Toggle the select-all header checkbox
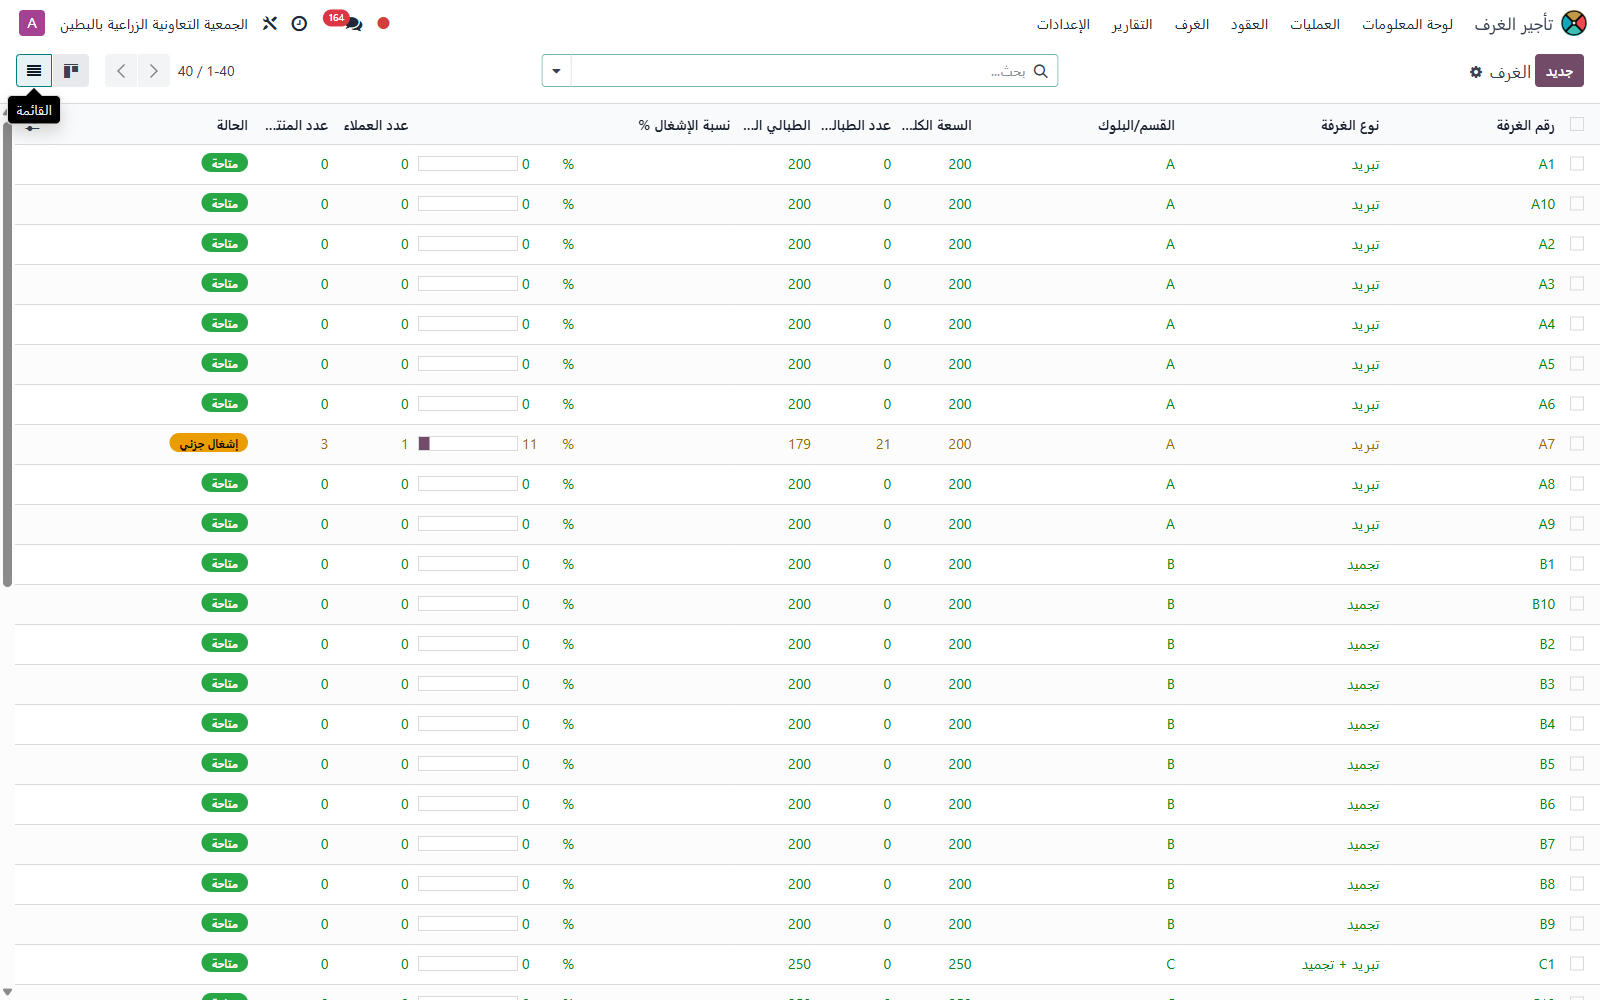This screenshot has height=1000, width=1600. [x=1577, y=124]
